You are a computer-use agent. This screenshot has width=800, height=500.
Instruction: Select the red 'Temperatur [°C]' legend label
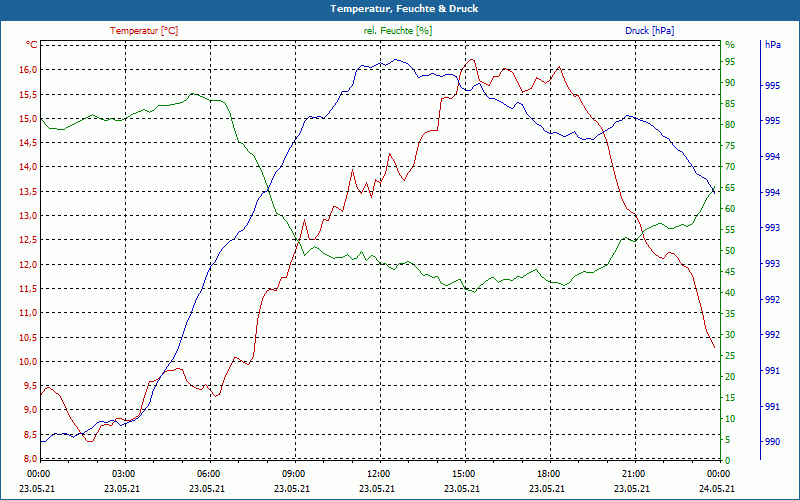[144, 31]
